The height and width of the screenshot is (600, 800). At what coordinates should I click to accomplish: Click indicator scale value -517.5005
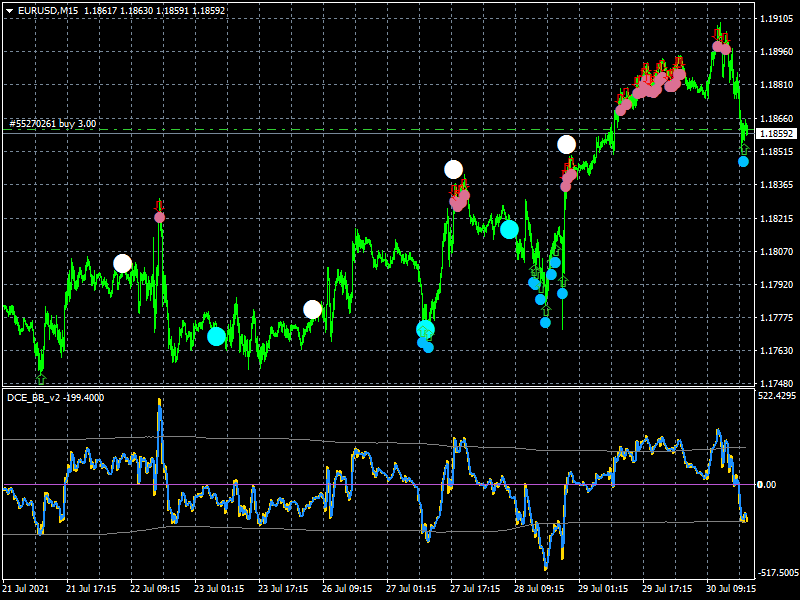(778, 573)
